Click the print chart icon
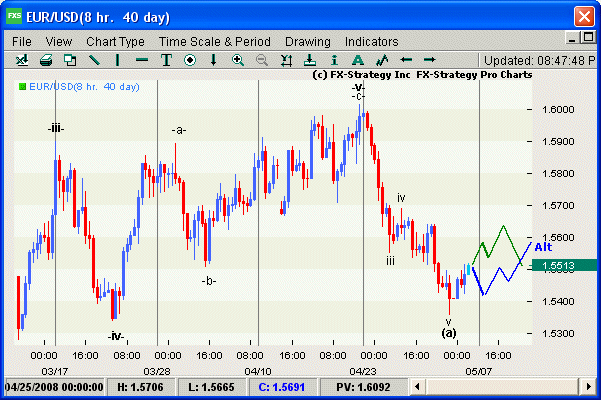The height and width of the screenshot is (400, 601). click(x=46, y=60)
